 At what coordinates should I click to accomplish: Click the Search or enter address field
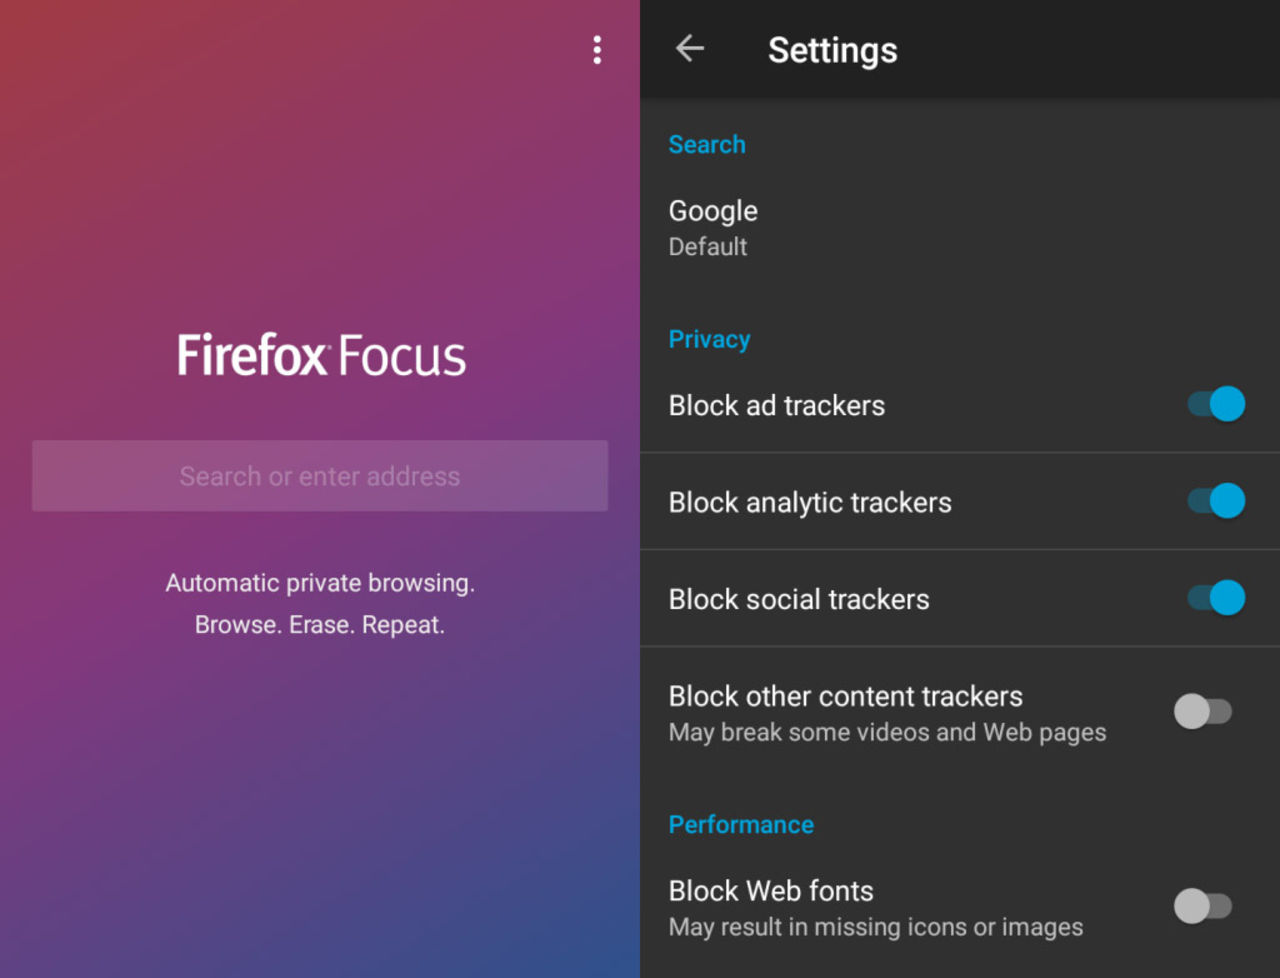[320, 476]
